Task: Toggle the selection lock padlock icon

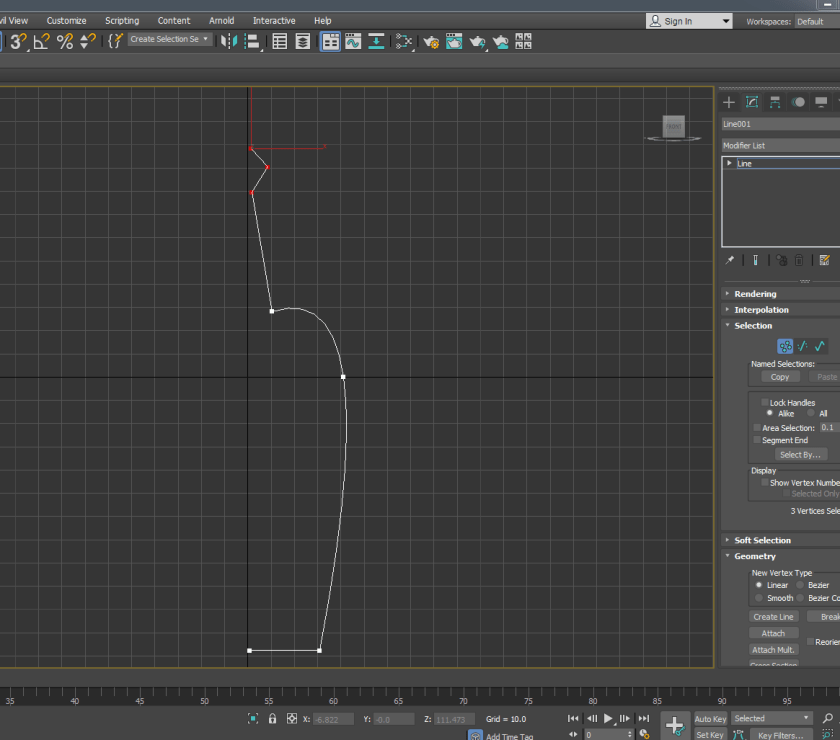Action: click(x=272, y=719)
